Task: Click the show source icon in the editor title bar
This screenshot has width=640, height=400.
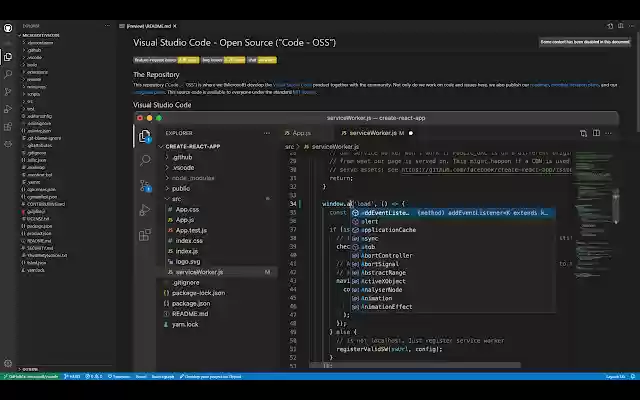Action: (610, 26)
